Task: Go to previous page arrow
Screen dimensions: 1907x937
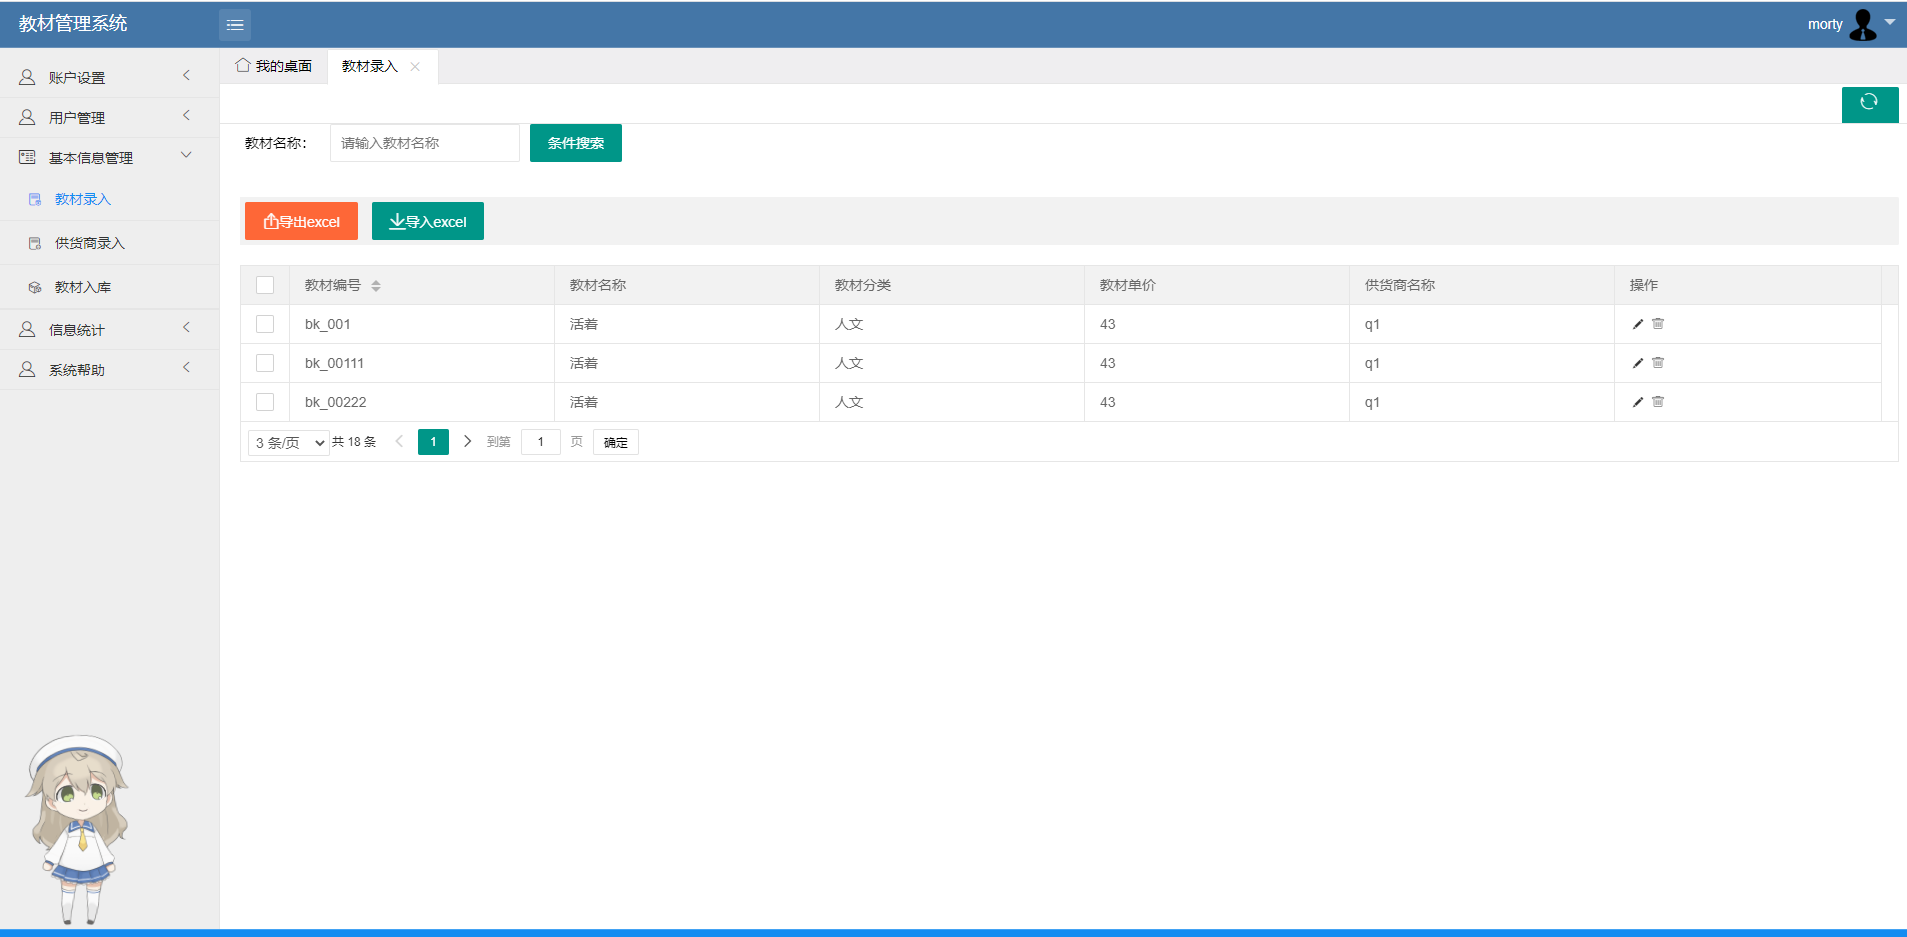Action: (x=399, y=441)
